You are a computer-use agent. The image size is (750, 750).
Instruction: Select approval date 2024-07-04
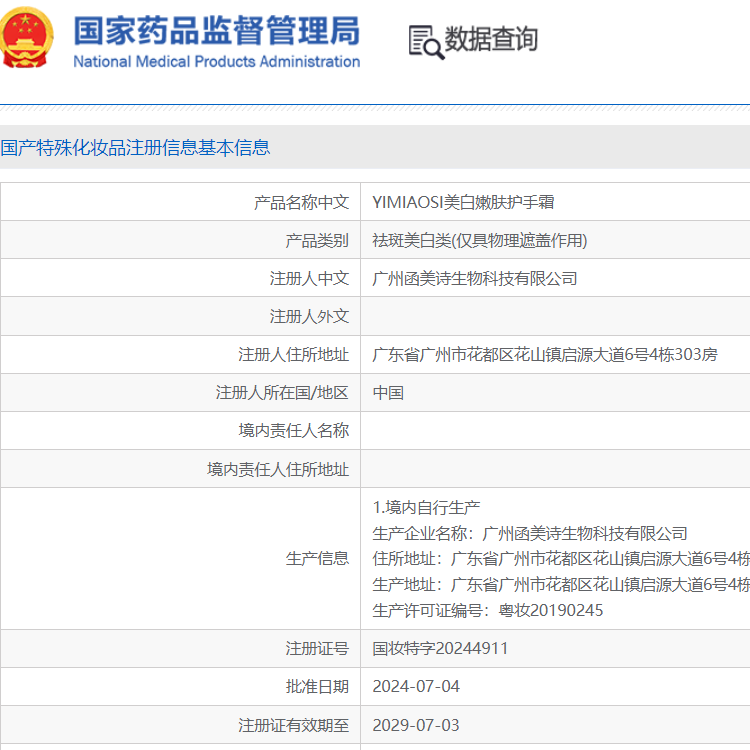click(x=416, y=686)
